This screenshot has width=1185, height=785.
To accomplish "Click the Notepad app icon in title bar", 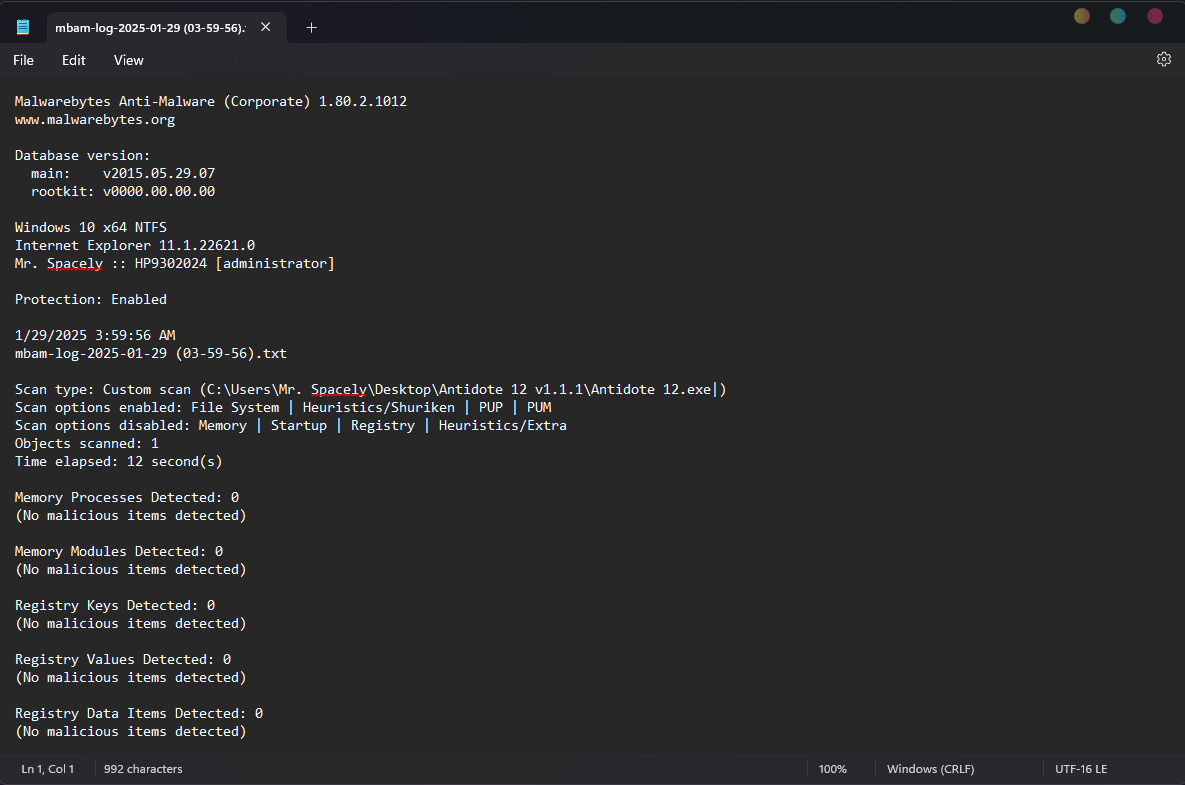I will [23, 27].
